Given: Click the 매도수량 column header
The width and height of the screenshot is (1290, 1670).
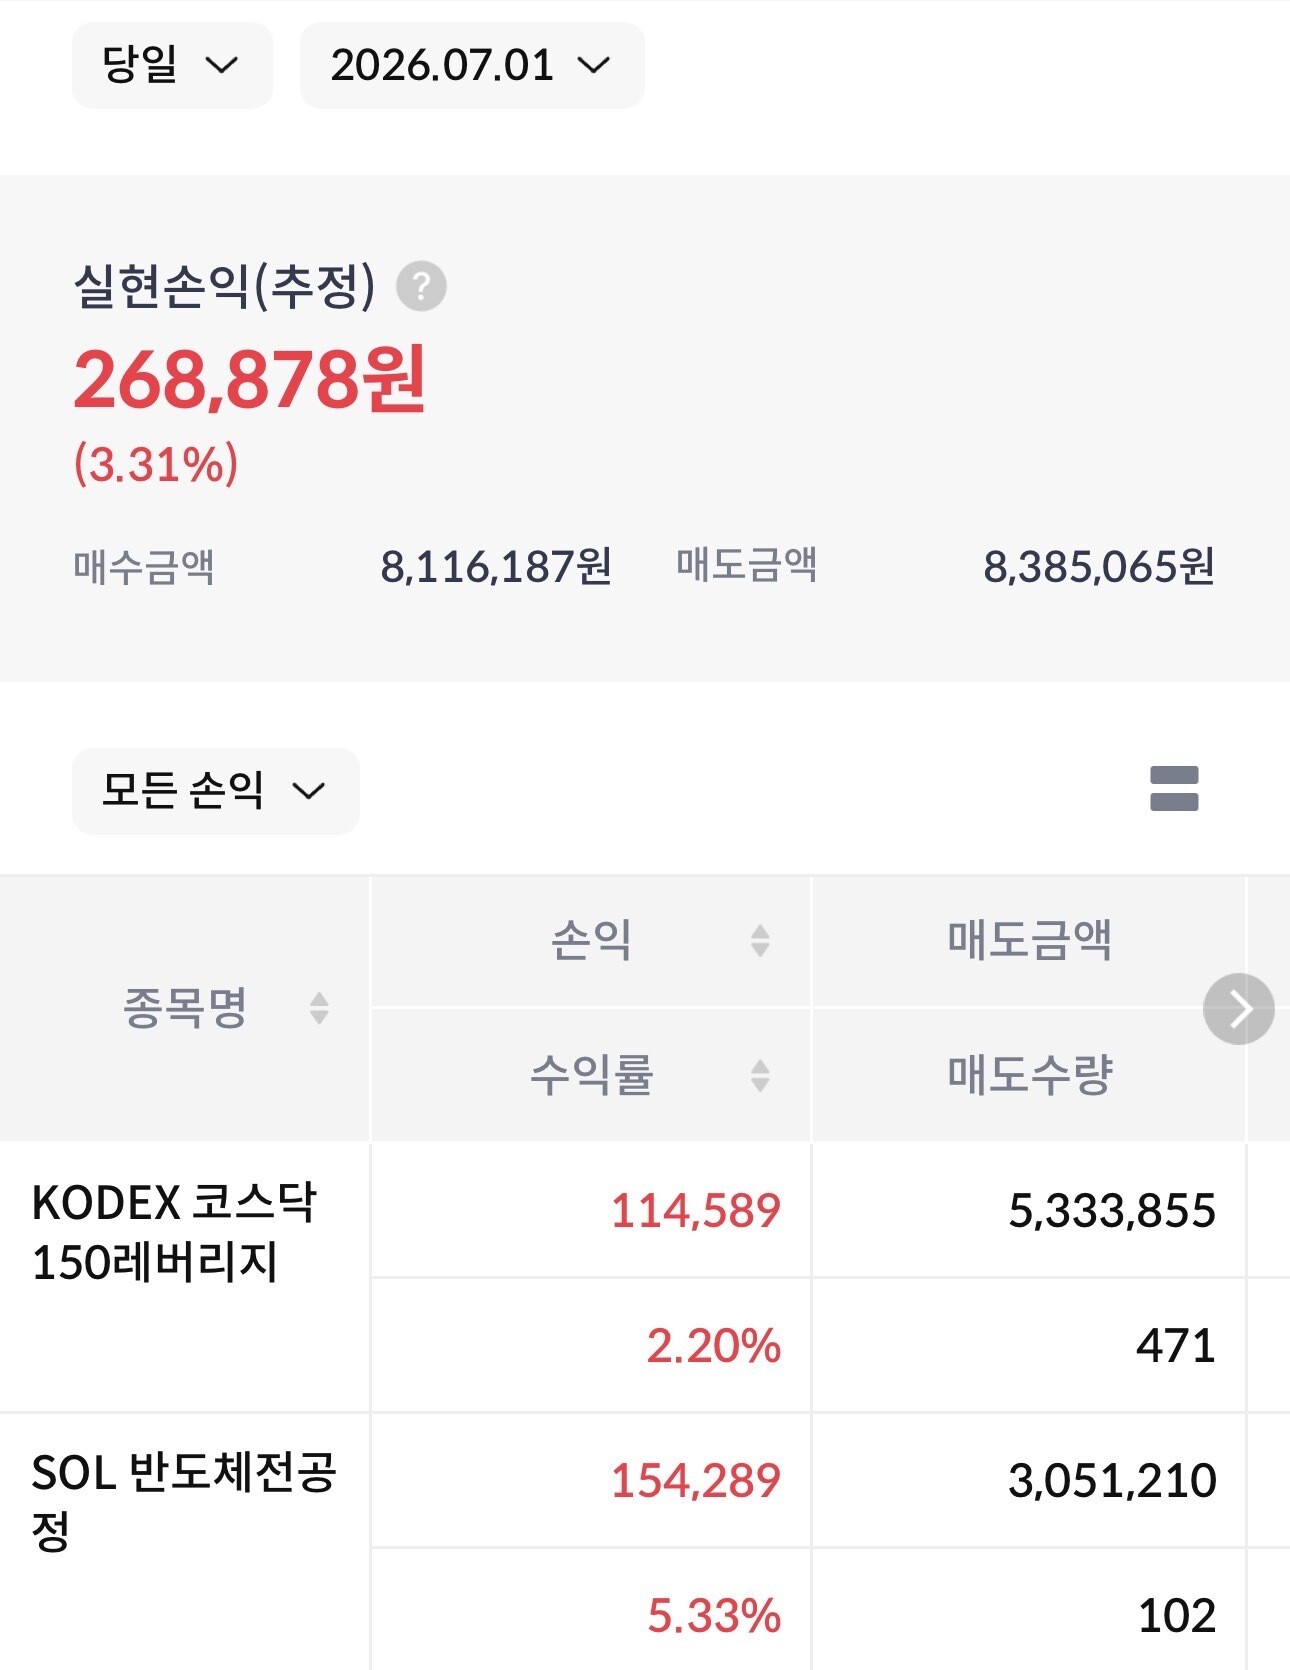Looking at the screenshot, I should (x=1030, y=1075).
